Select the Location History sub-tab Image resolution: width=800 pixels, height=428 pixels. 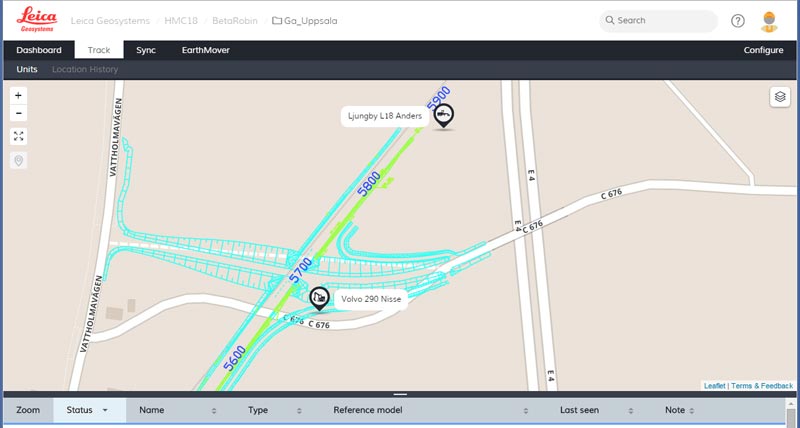point(85,69)
